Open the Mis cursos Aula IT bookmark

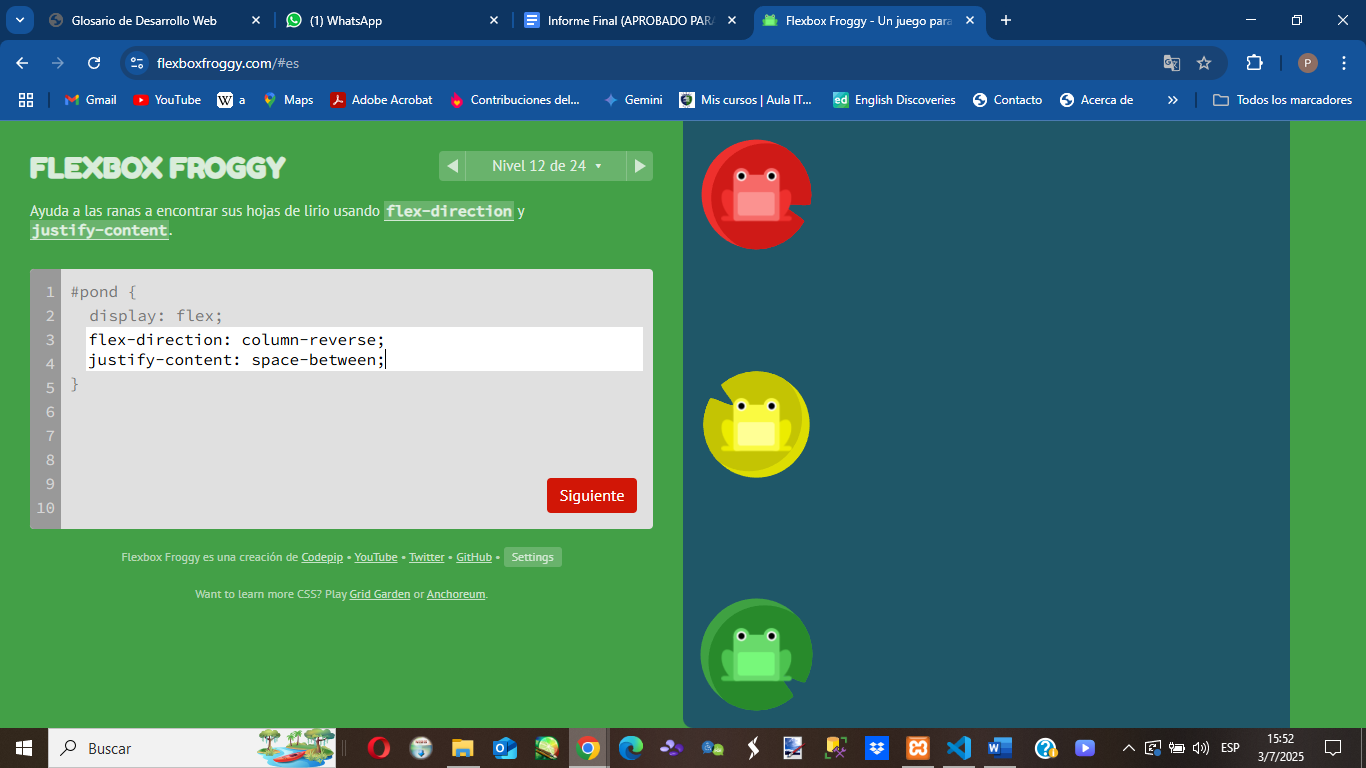746,100
